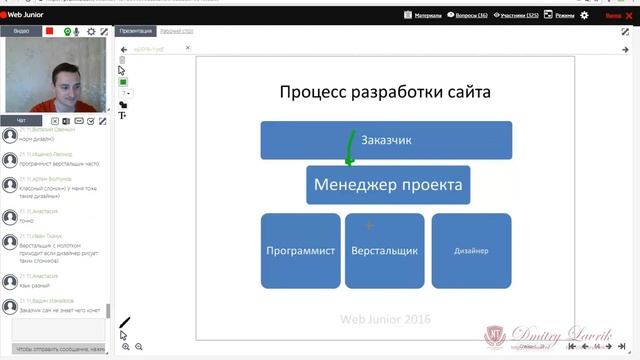Pick the green color swatch
The height and width of the screenshot is (360, 640).
point(123,82)
